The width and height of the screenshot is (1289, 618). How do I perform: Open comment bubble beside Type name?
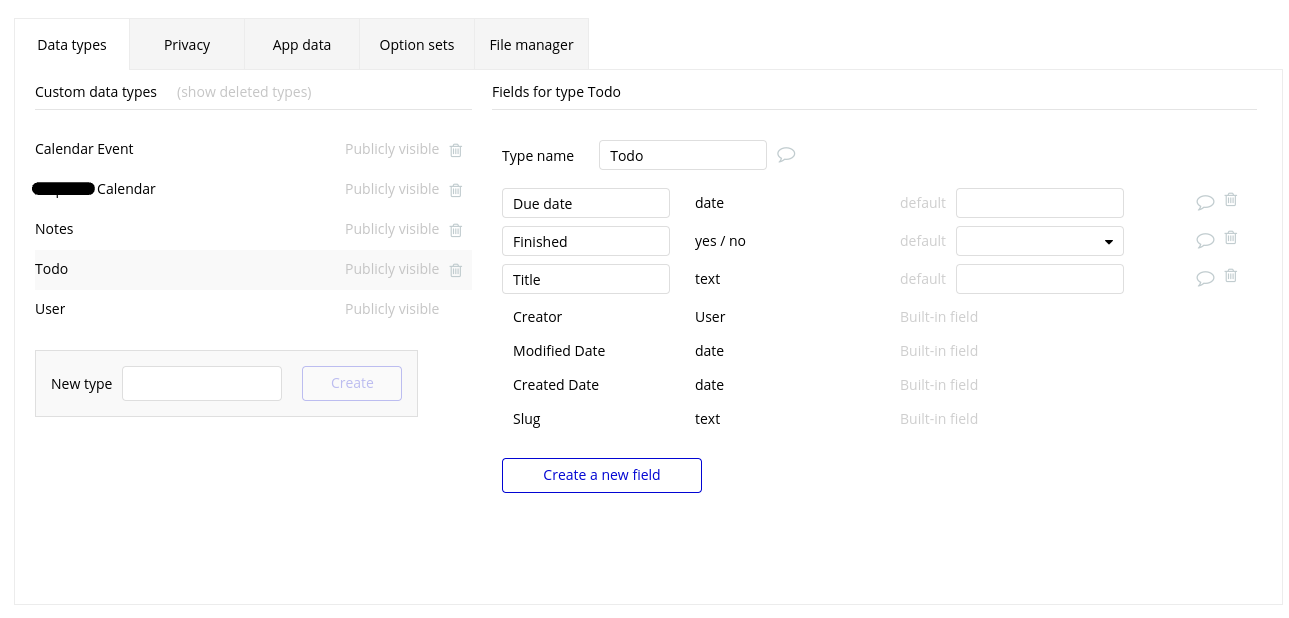(x=787, y=155)
